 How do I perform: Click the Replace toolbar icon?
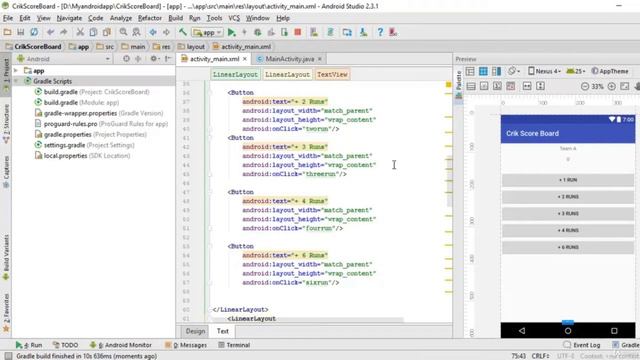point(136,32)
